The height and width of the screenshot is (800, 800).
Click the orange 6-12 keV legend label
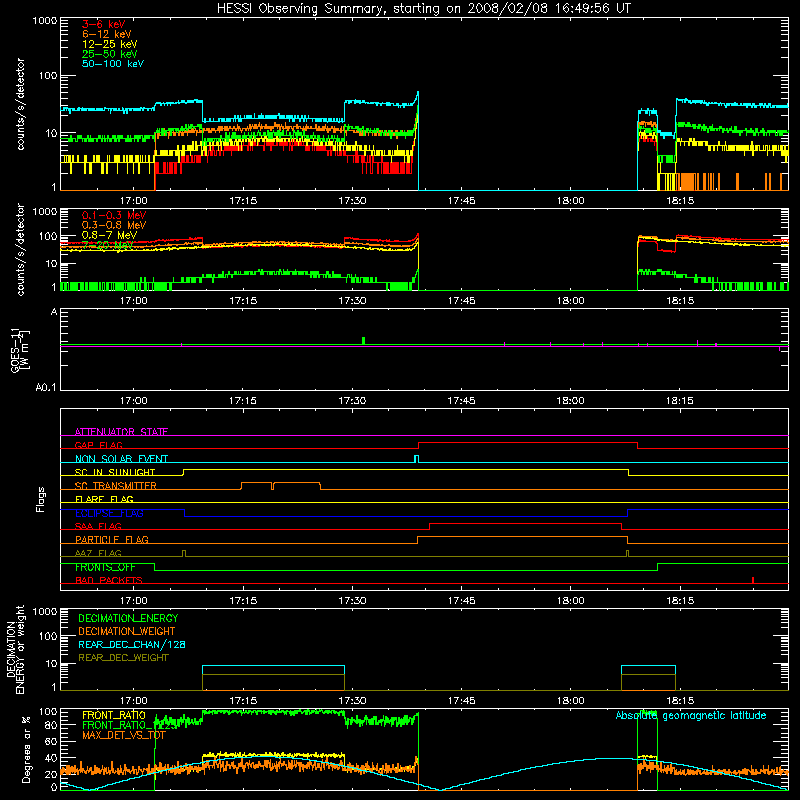(106, 34)
